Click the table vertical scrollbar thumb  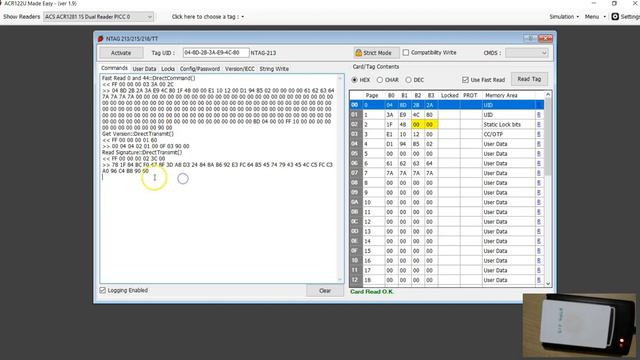pyautogui.click(x=548, y=137)
